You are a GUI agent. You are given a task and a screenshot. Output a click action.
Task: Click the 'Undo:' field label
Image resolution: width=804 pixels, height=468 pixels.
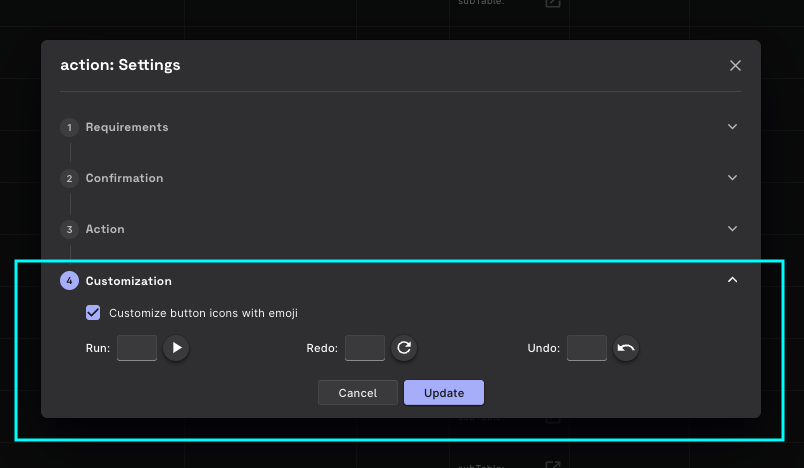point(544,348)
